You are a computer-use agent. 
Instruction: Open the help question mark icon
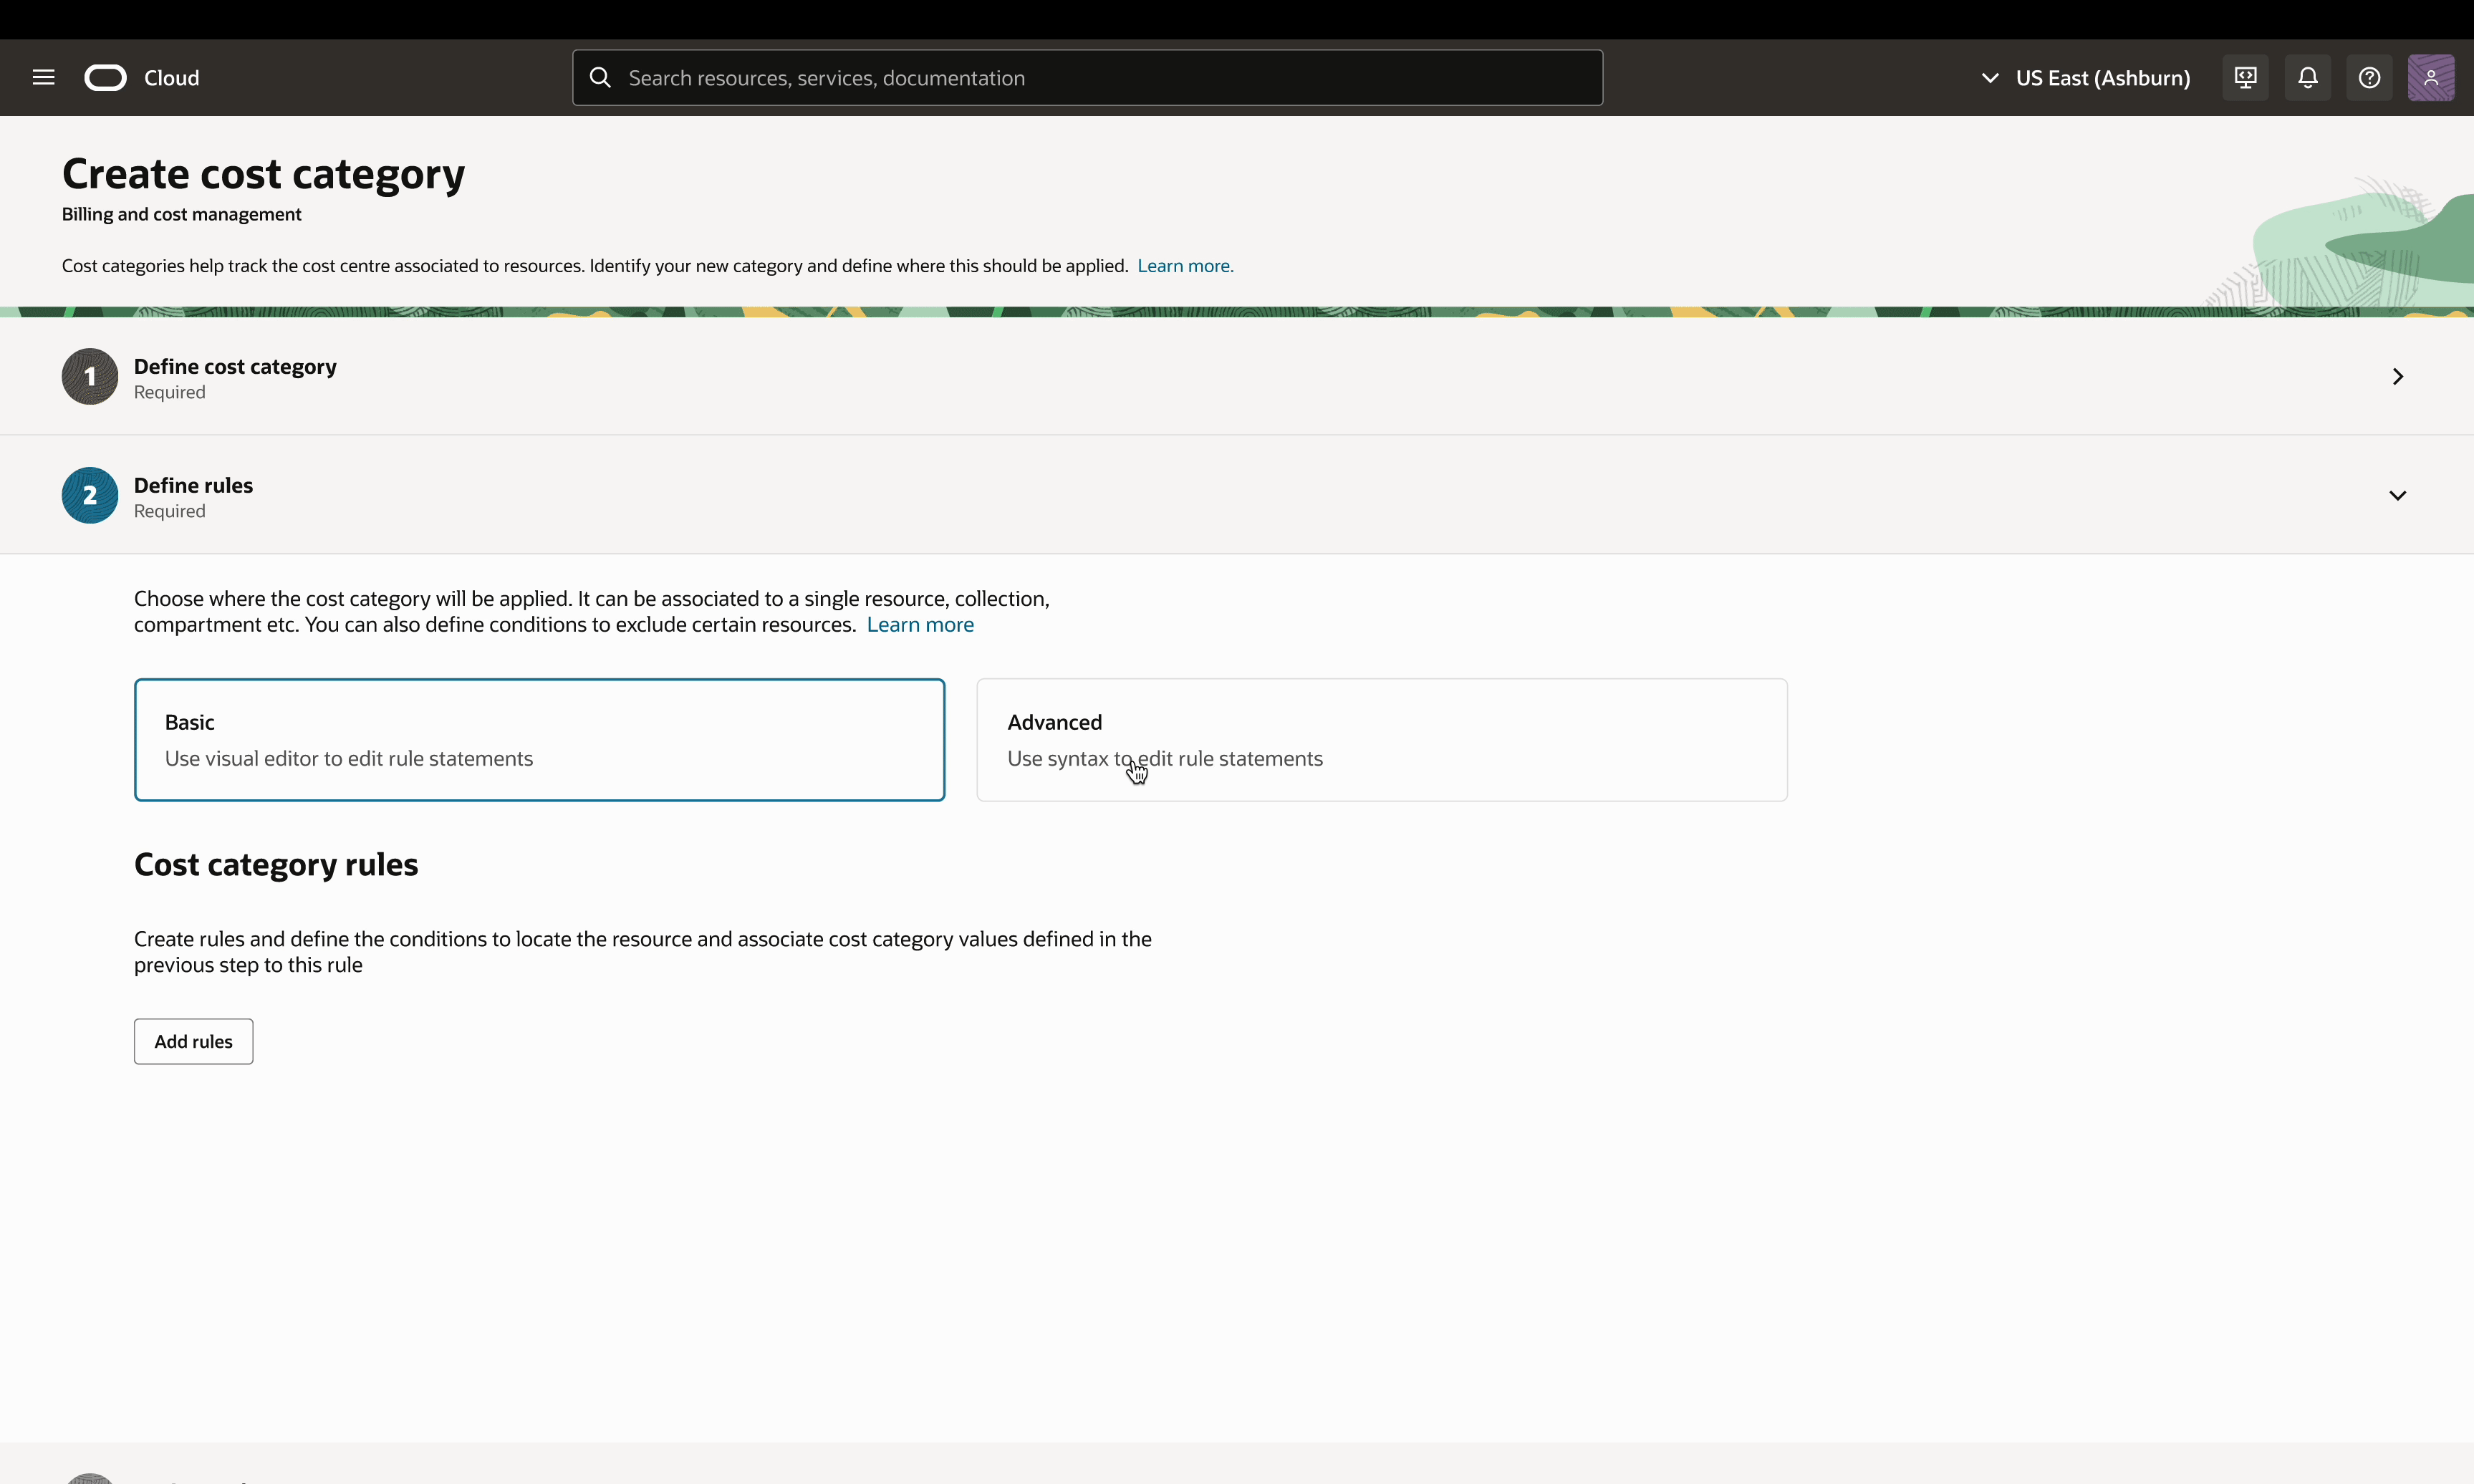[2369, 78]
